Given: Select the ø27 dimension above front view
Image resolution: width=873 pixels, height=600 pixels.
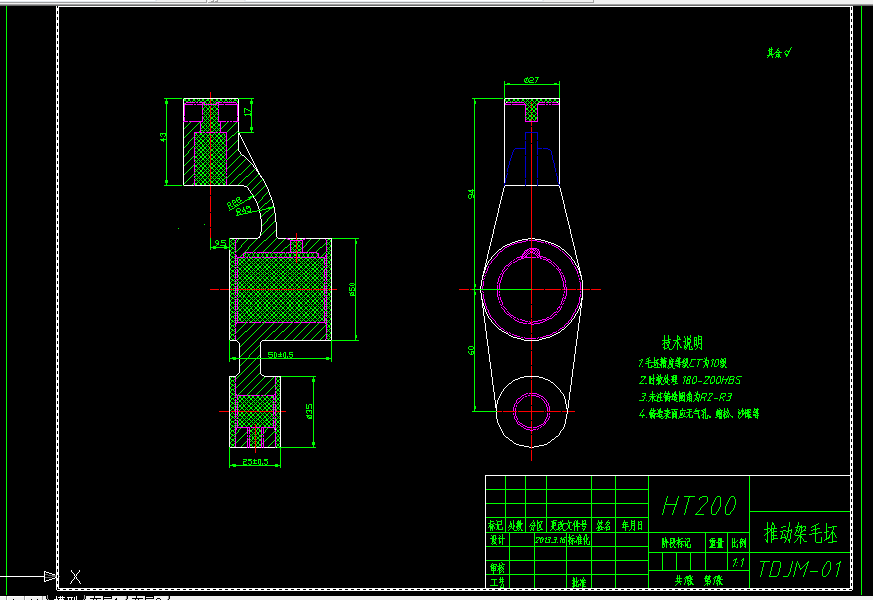Looking at the screenshot, I should 531,80.
